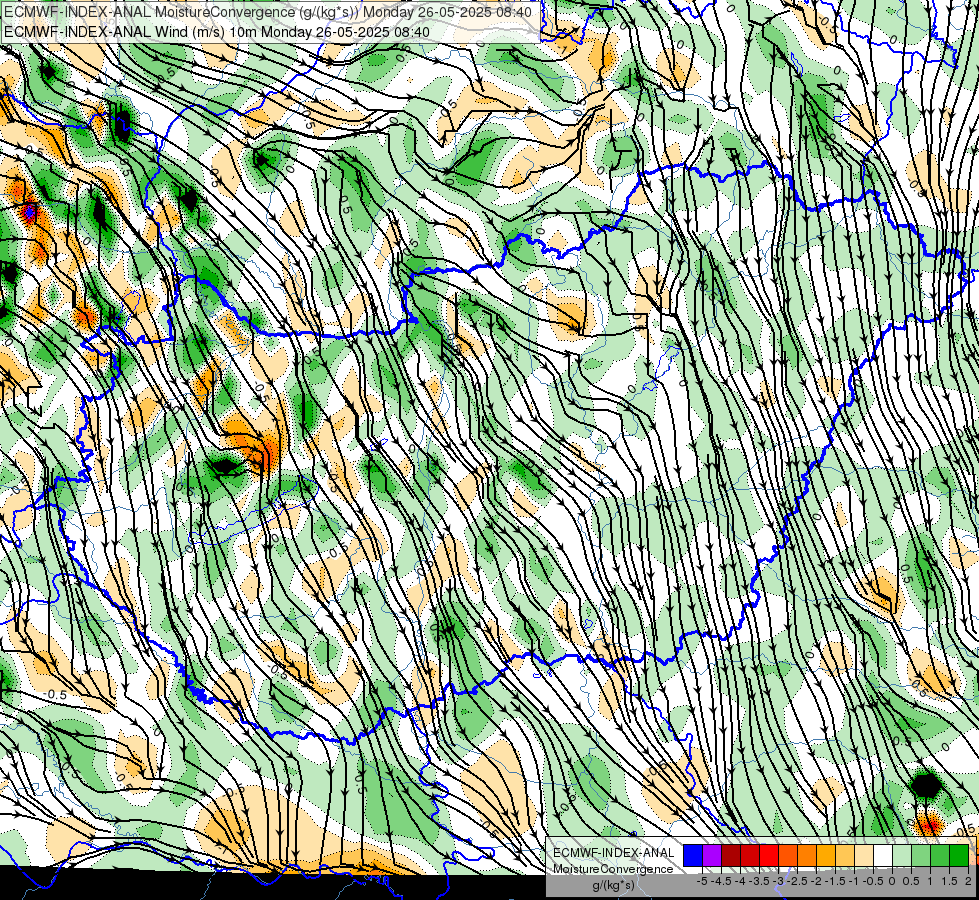The height and width of the screenshot is (900, 979).
Task: Click the -2.5 tick label on legend
Action: coord(795,881)
